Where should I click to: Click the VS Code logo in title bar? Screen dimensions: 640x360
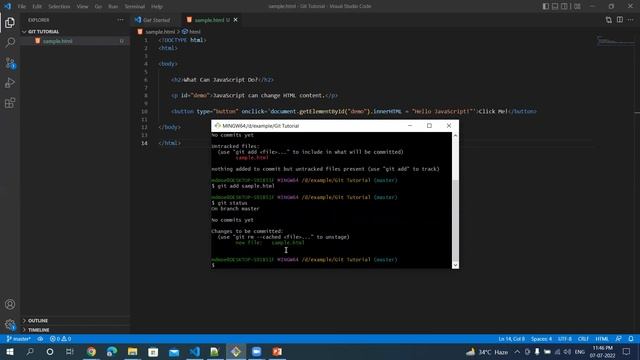[7, 6]
